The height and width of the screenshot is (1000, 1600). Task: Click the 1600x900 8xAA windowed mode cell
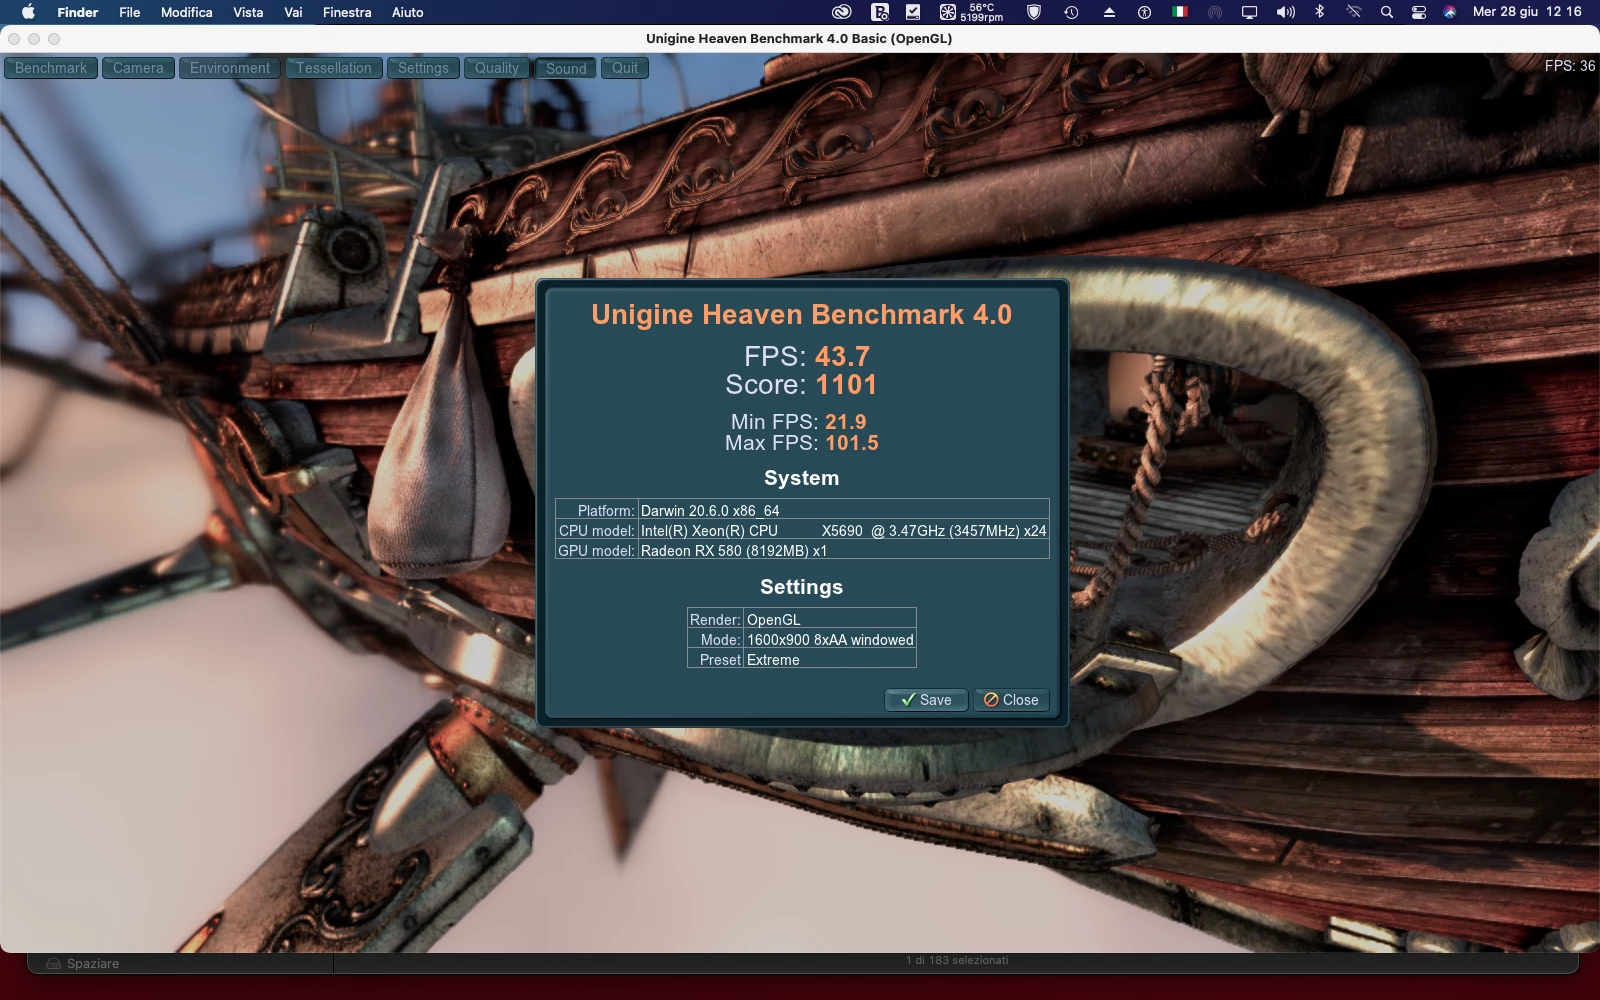(x=830, y=639)
